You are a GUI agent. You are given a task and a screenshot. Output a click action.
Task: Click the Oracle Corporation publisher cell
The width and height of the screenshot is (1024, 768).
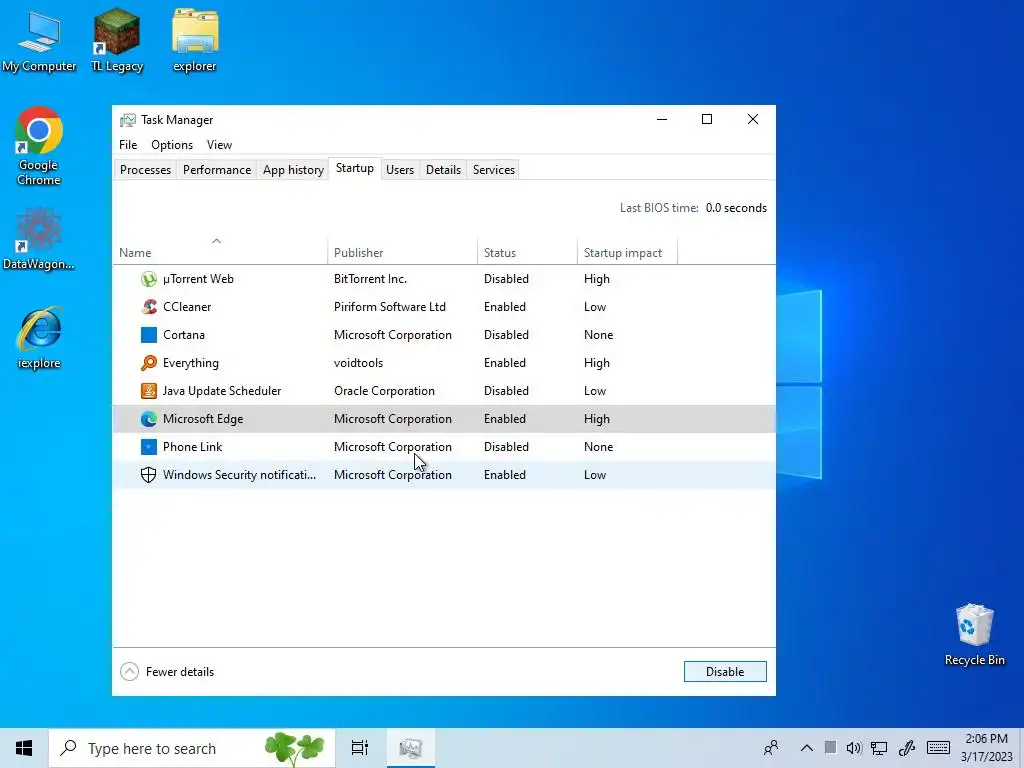pyautogui.click(x=384, y=391)
